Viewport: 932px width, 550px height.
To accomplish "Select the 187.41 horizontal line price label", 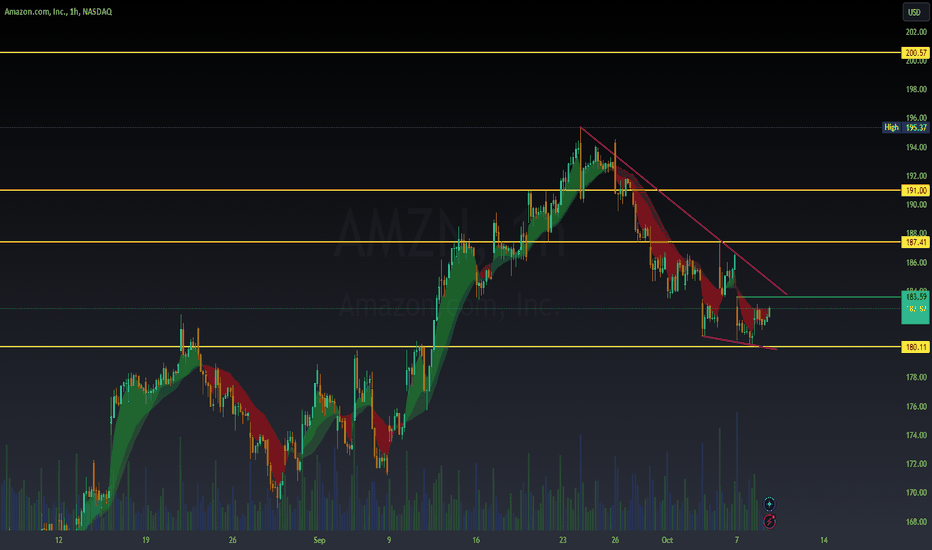I will (915, 242).
